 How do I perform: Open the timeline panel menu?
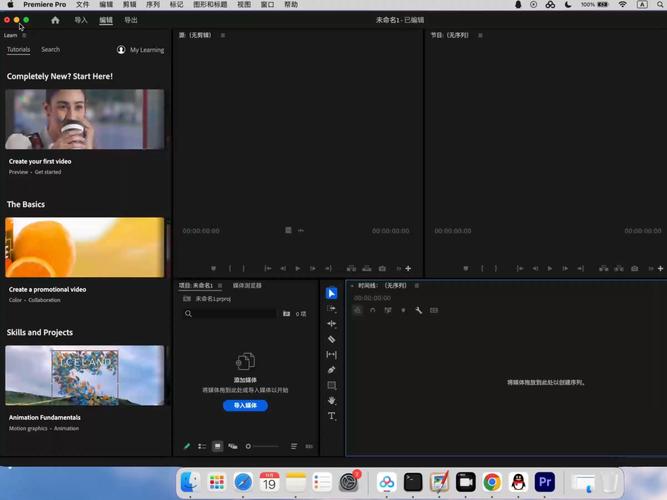pos(417,286)
